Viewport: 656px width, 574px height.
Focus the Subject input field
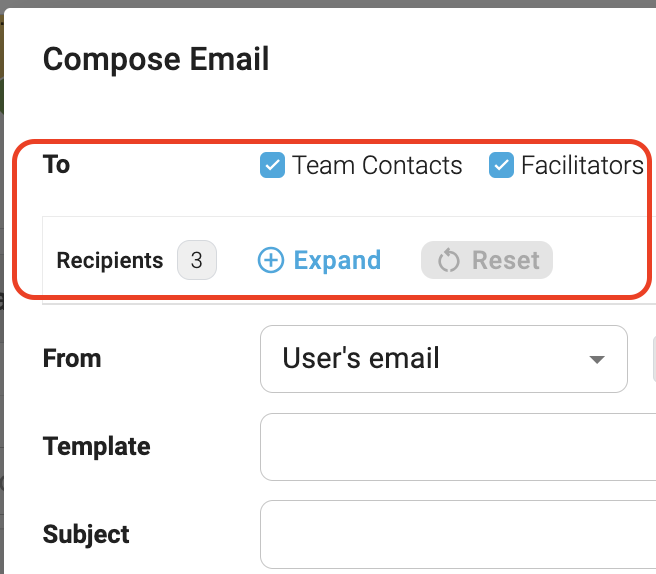(458, 534)
